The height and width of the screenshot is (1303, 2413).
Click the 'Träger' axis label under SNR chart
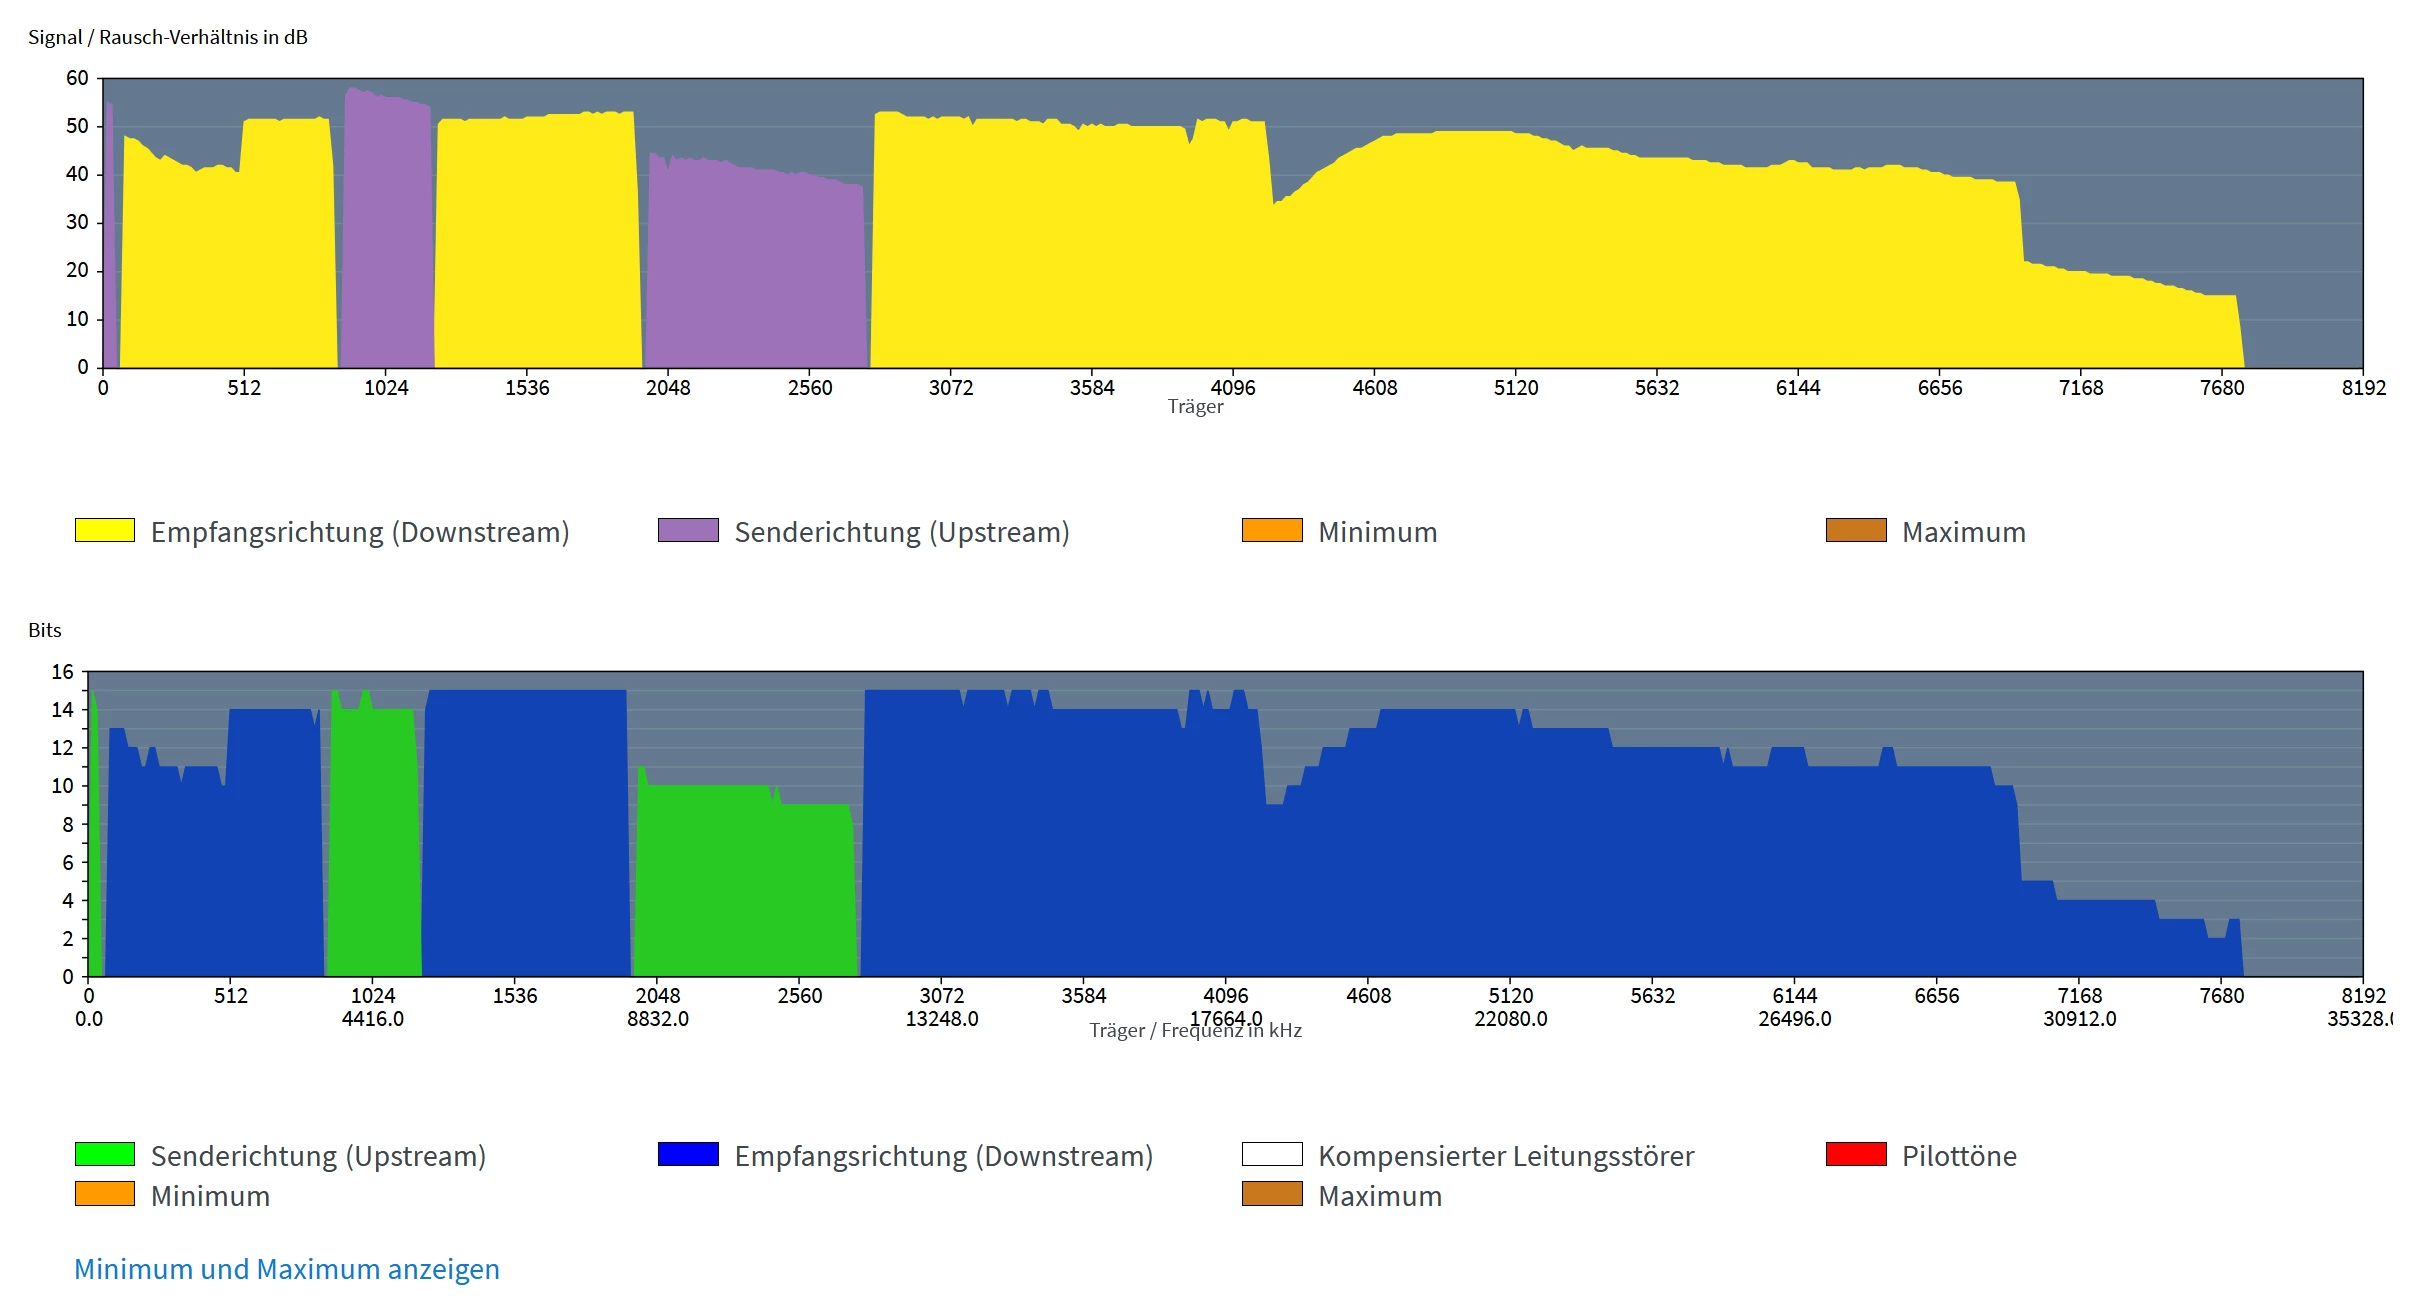(1195, 407)
